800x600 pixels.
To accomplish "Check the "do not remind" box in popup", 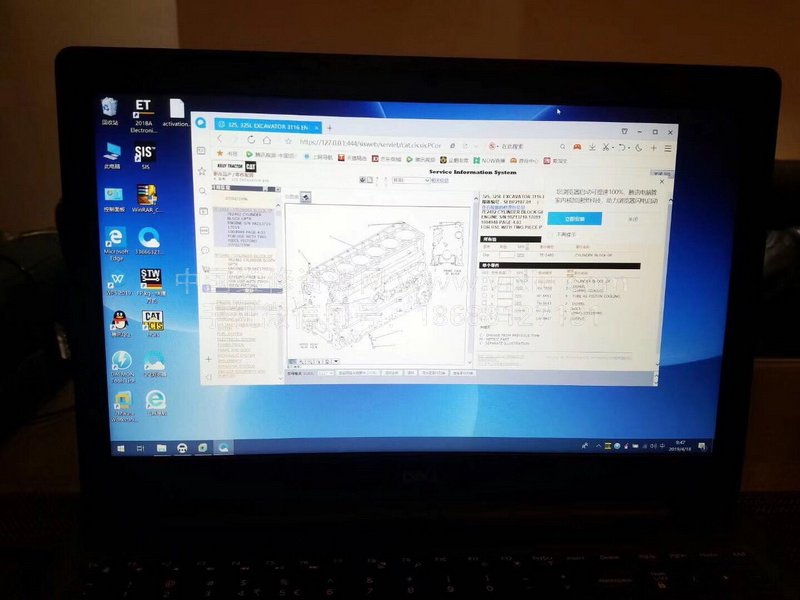I will click(556, 235).
